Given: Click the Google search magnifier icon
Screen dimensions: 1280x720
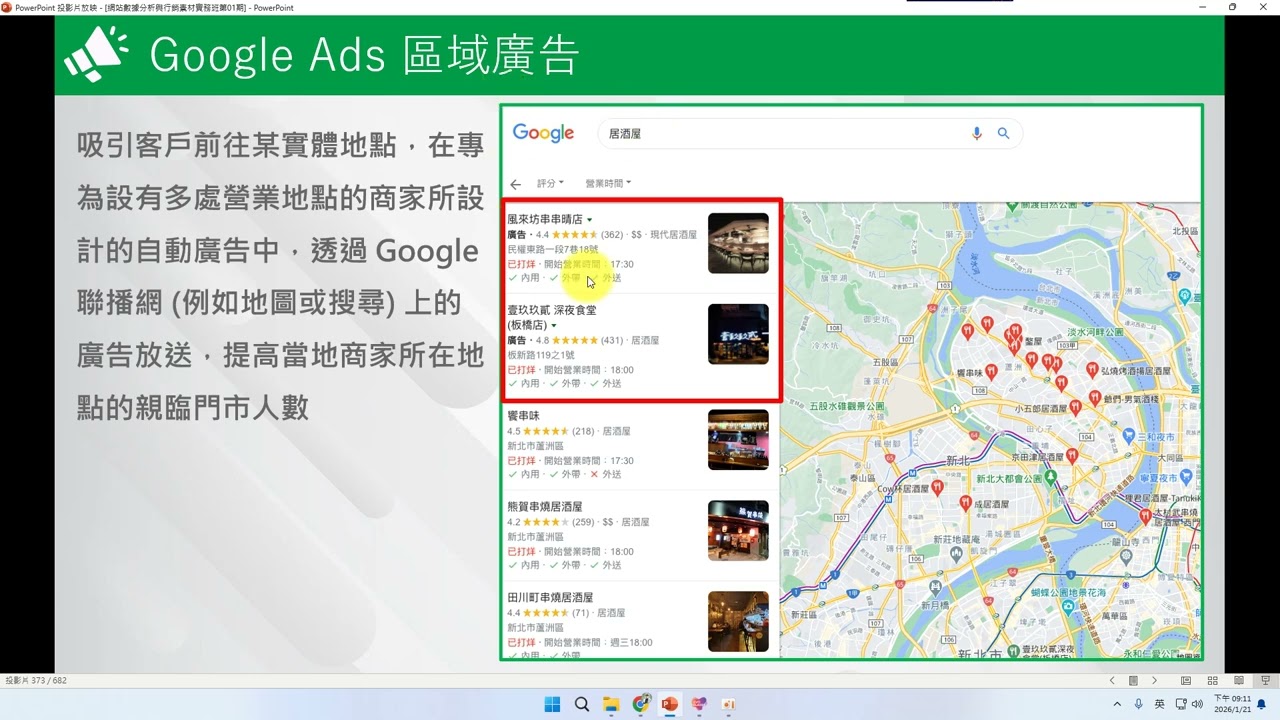Looking at the screenshot, I should pos(1003,133).
